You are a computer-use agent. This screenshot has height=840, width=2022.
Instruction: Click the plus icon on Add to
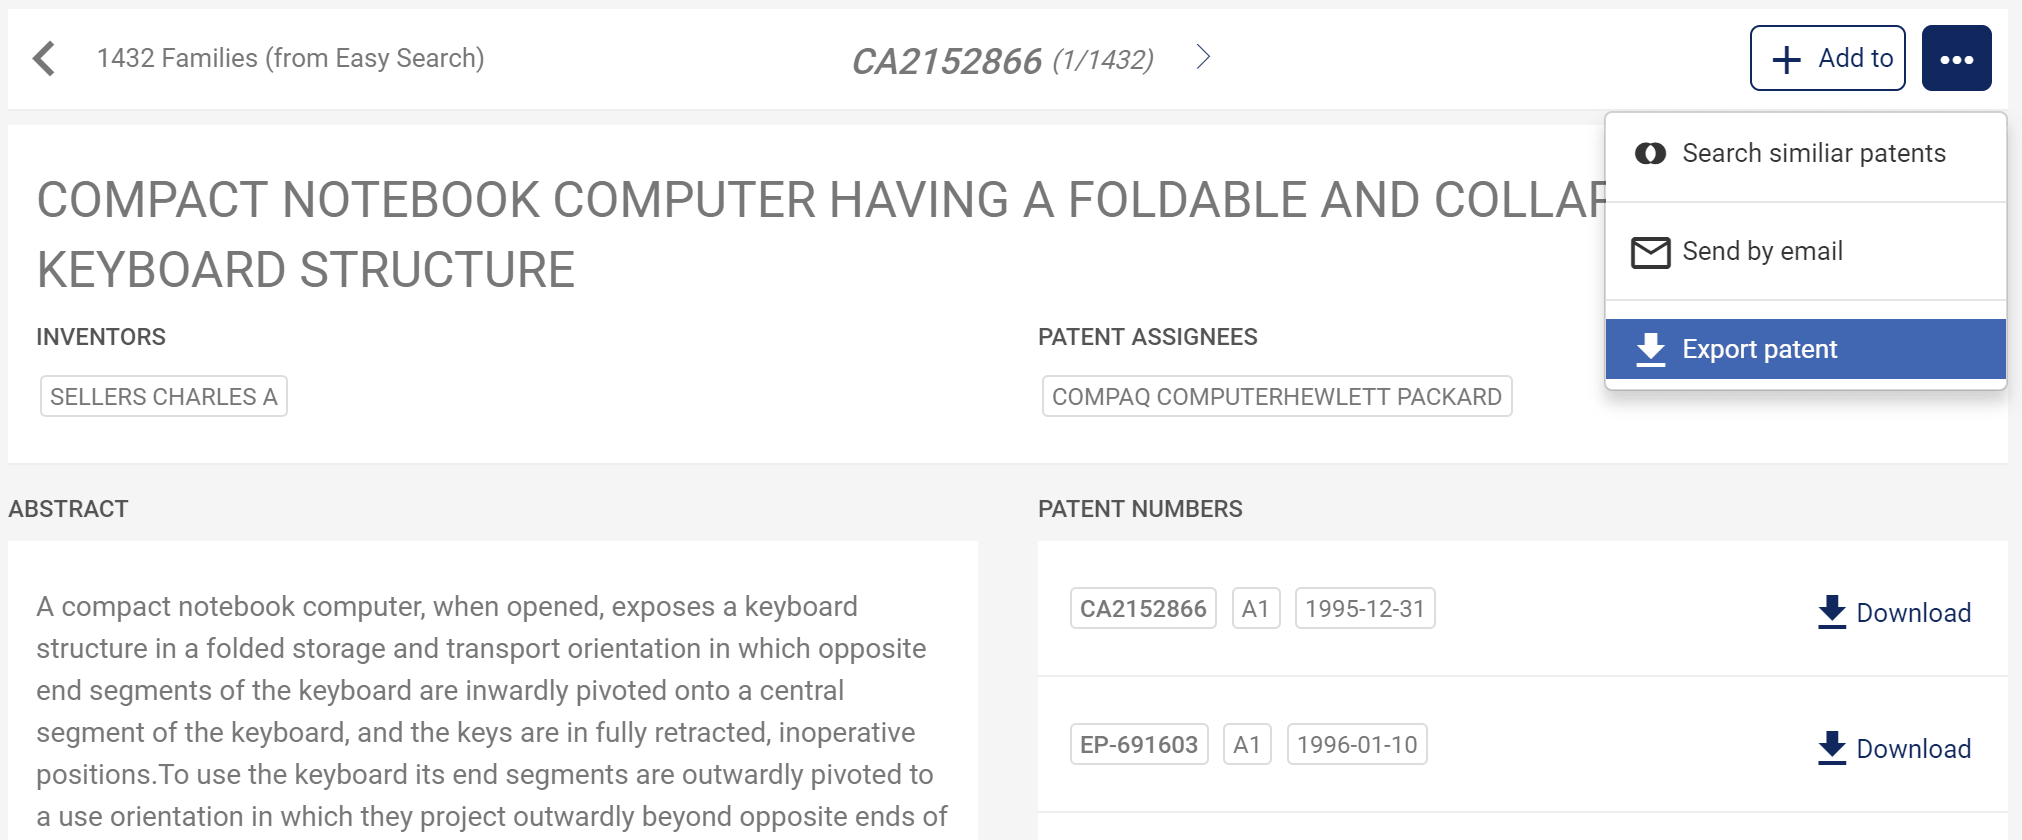1786,59
